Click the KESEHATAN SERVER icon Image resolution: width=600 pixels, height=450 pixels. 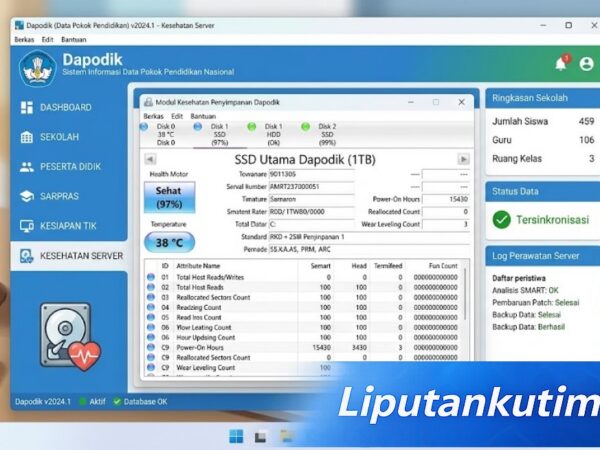tap(26, 256)
